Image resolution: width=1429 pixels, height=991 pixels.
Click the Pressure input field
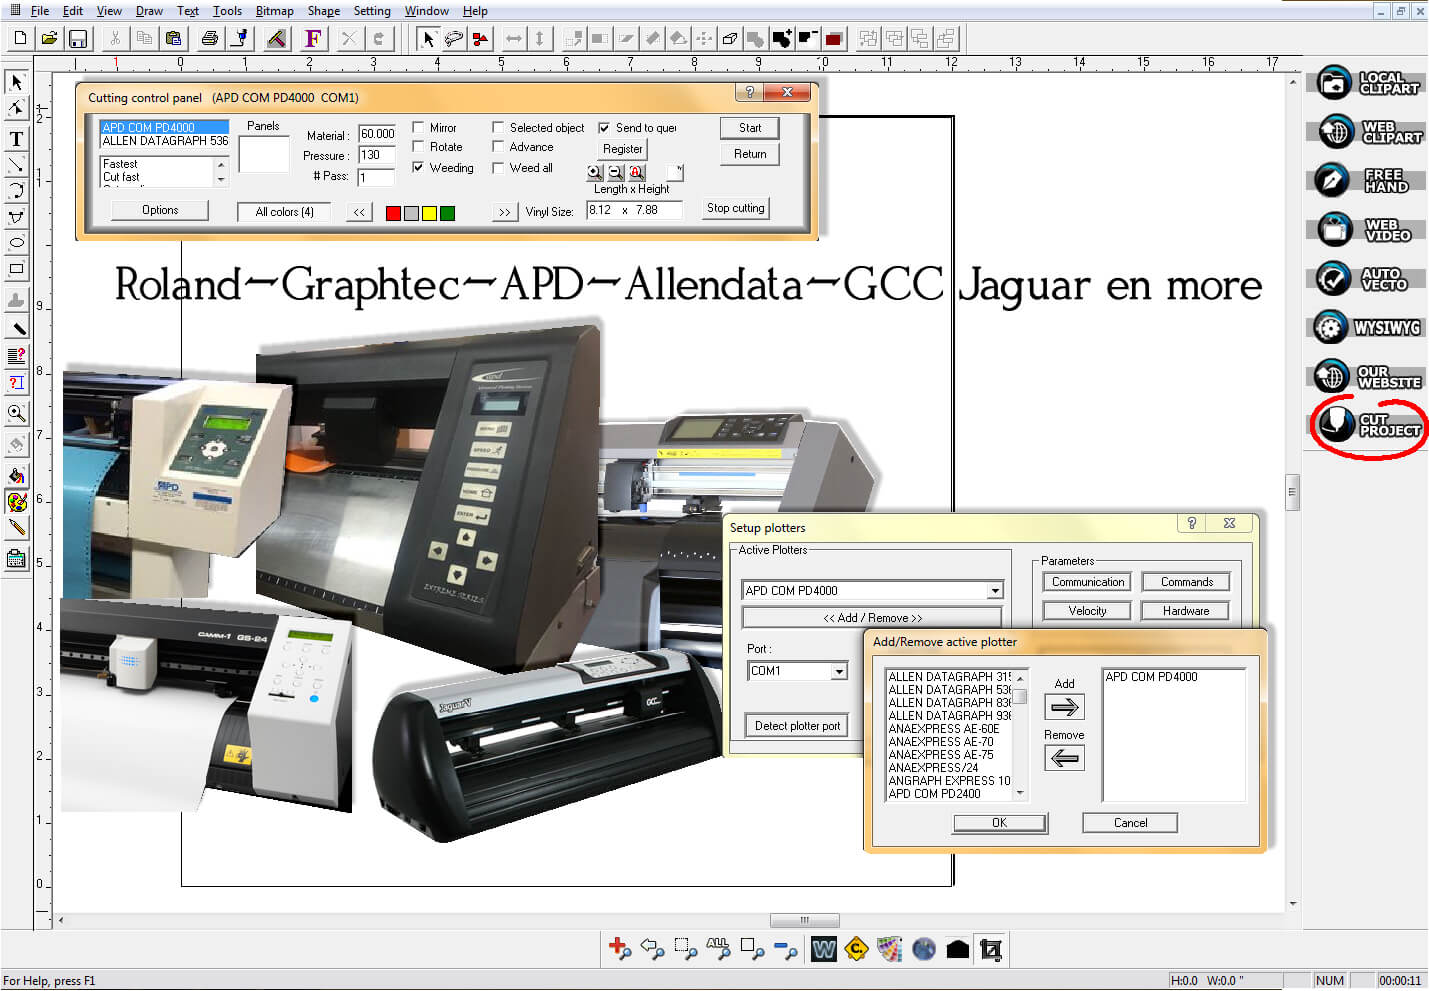376,155
